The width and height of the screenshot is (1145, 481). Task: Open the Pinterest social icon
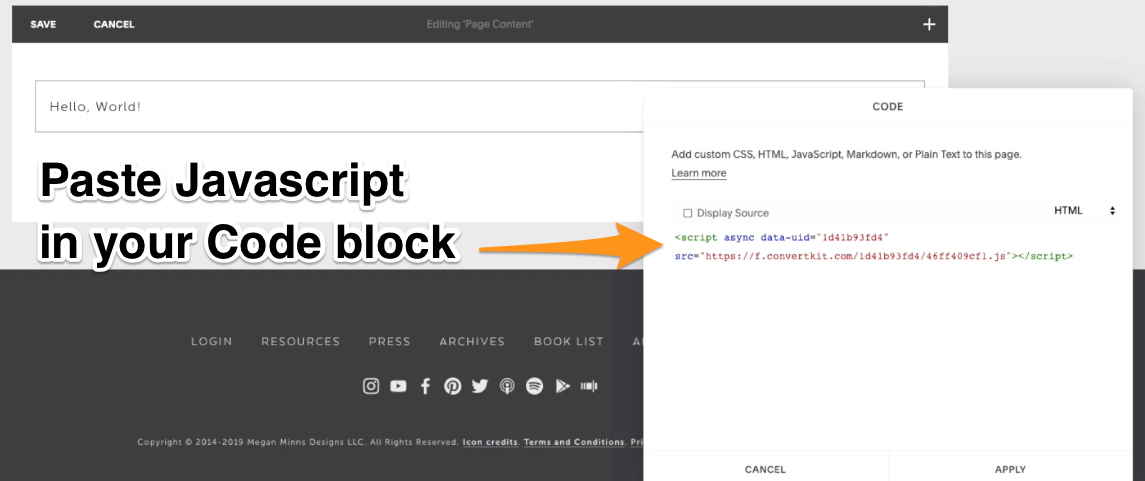tap(453, 386)
